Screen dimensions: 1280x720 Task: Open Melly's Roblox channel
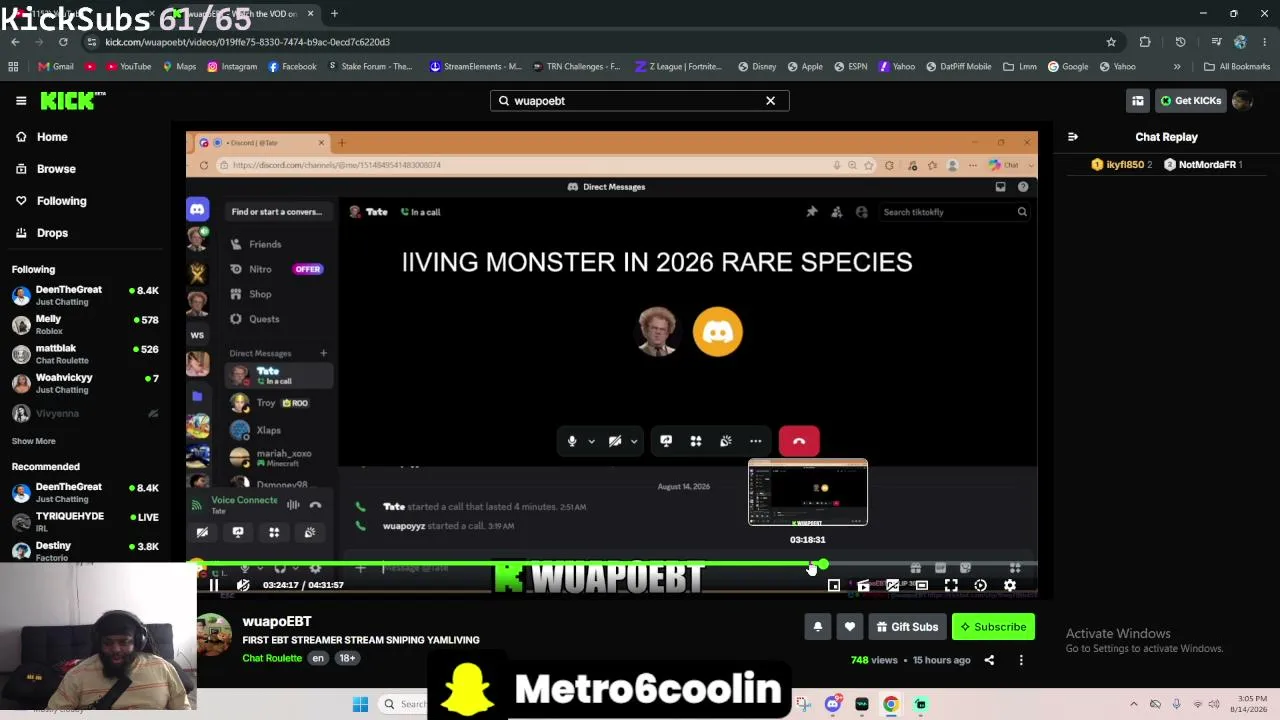tap(86, 324)
